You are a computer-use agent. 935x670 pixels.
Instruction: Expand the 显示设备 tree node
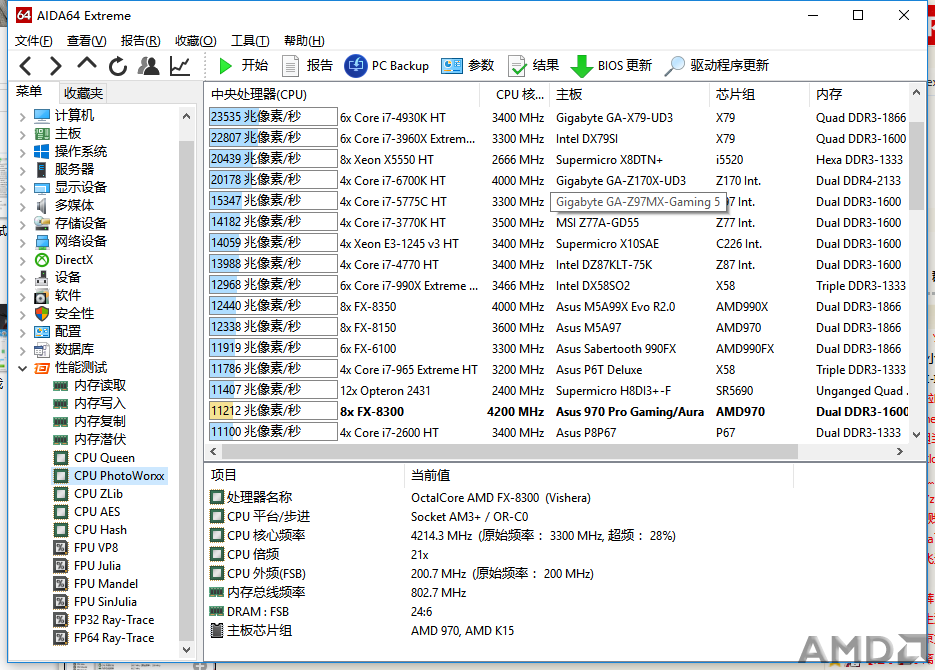22,188
